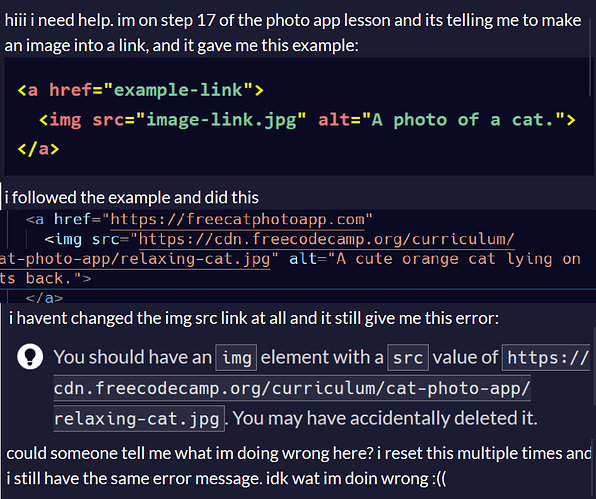
Task: Click the cdn.freecodecamp.org code line in the error
Action: 292,388
